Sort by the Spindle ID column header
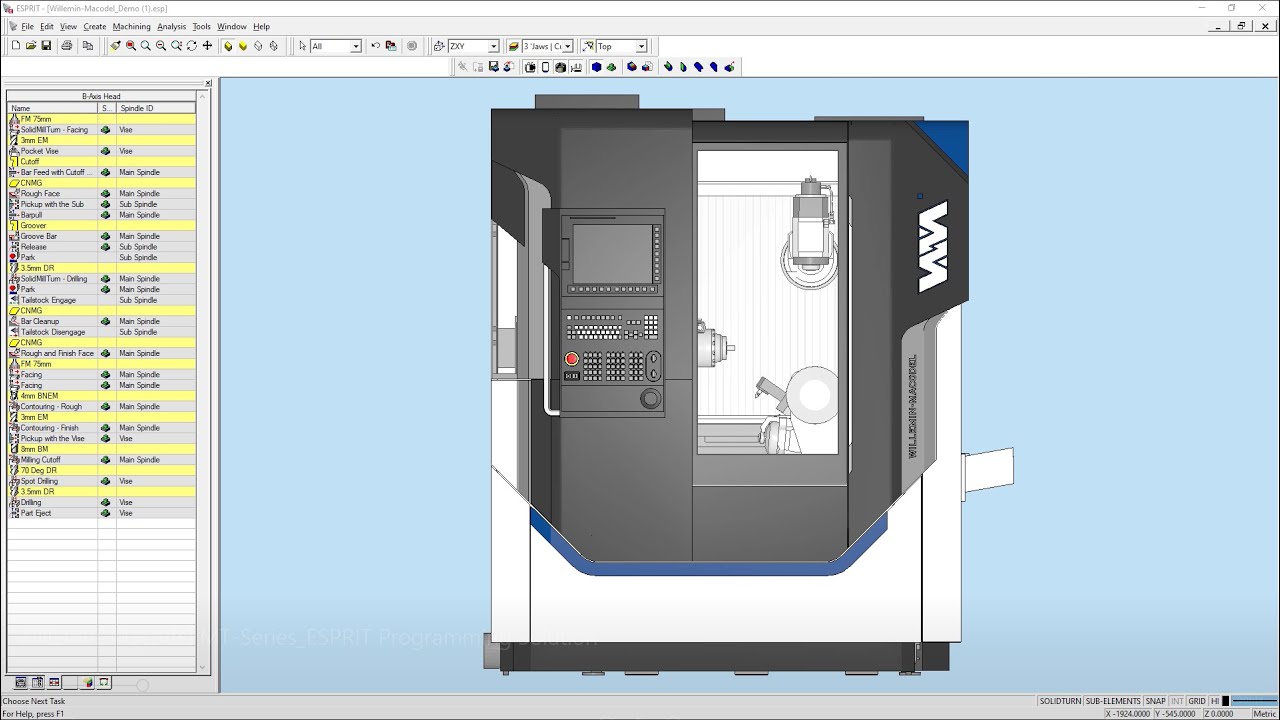1280x720 pixels. (156, 108)
